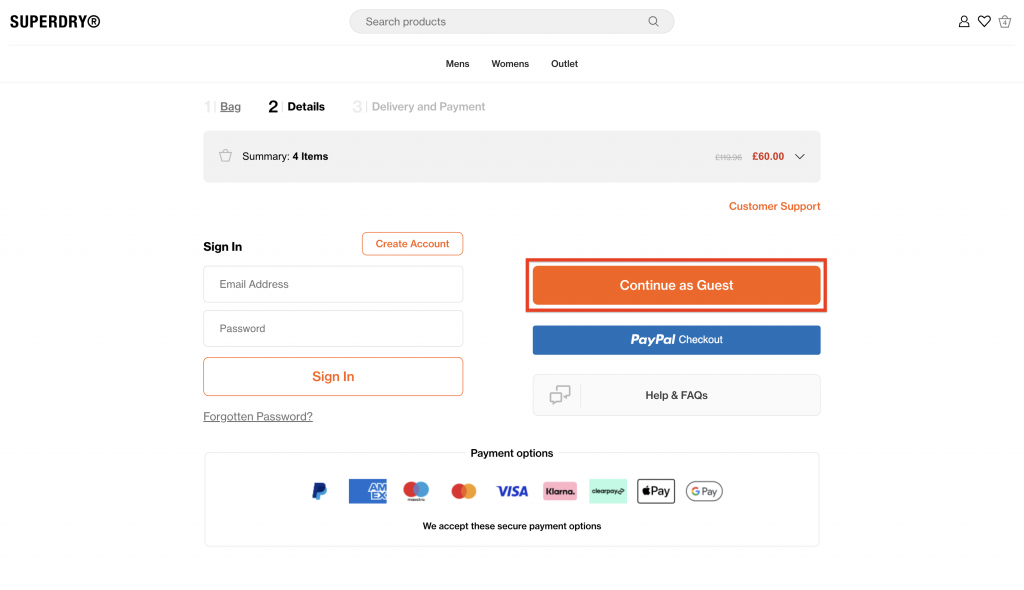This screenshot has width=1024, height=590.
Task: Open the Womens menu
Action: tap(510, 64)
